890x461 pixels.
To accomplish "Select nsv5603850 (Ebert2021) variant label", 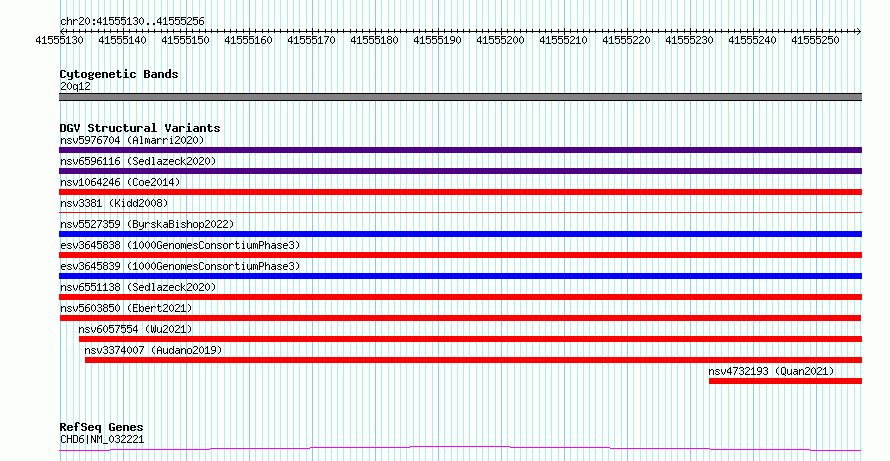I will point(126,308).
